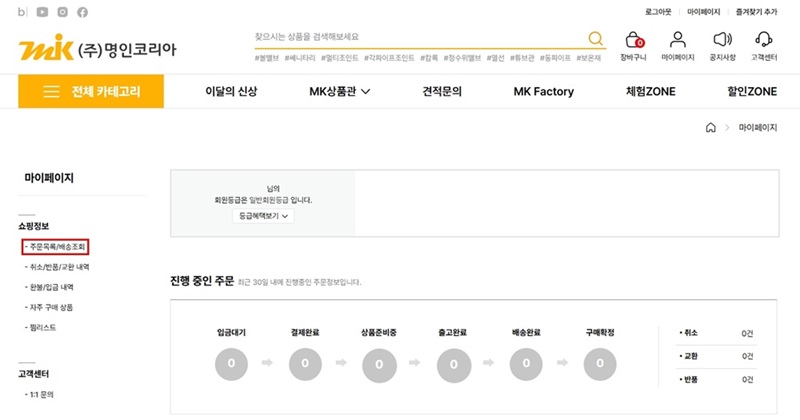Click the 즐겨찾기 추가 link
Image resolution: width=800 pixels, height=420 pixels.
[x=756, y=12]
